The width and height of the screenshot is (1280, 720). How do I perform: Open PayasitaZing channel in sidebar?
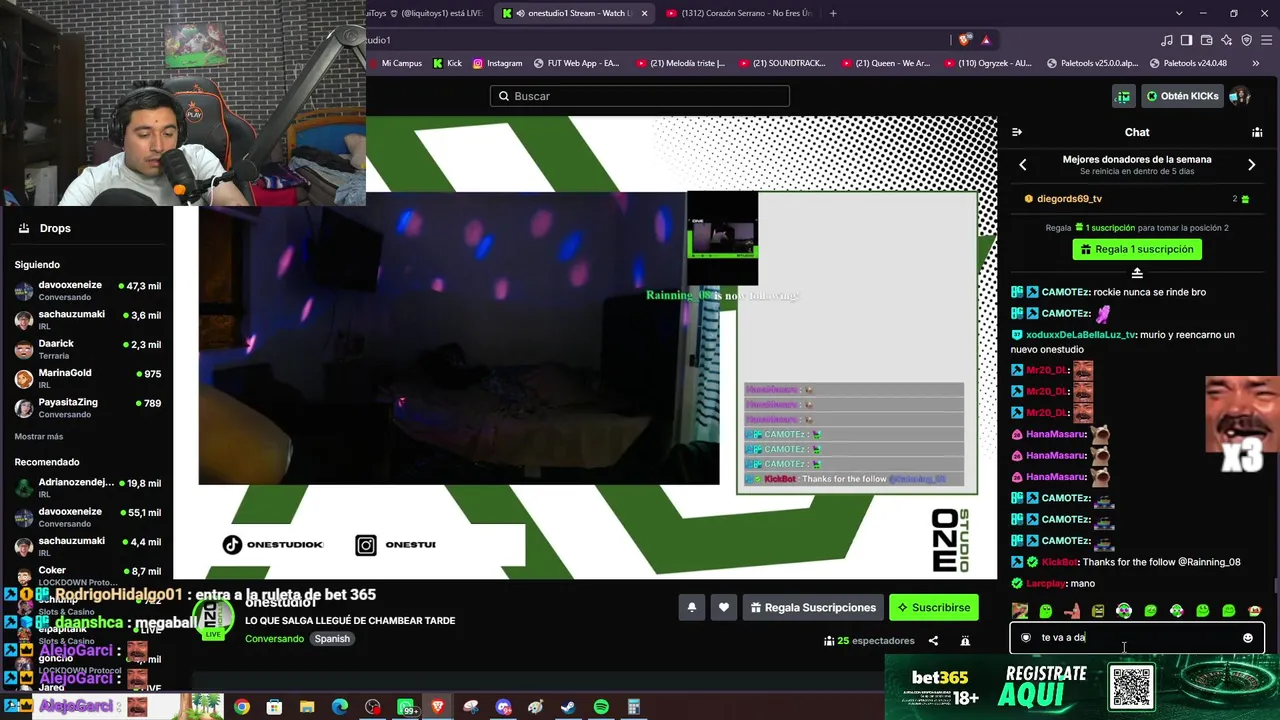point(87,408)
